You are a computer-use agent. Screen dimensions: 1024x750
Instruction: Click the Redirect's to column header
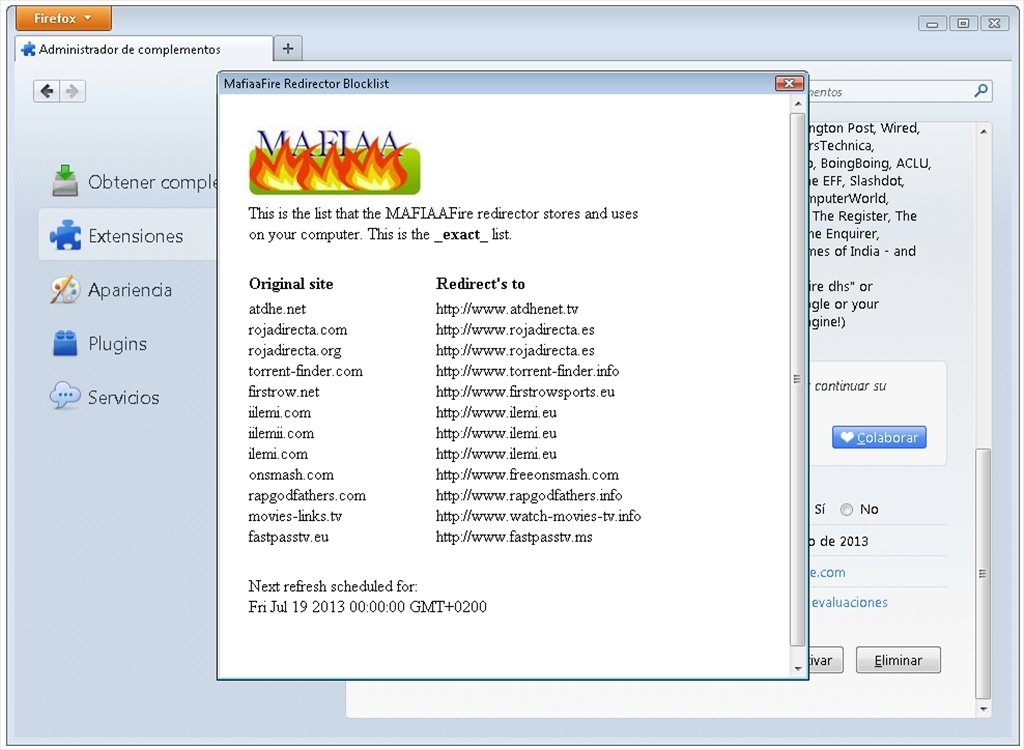pyautogui.click(x=480, y=284)
